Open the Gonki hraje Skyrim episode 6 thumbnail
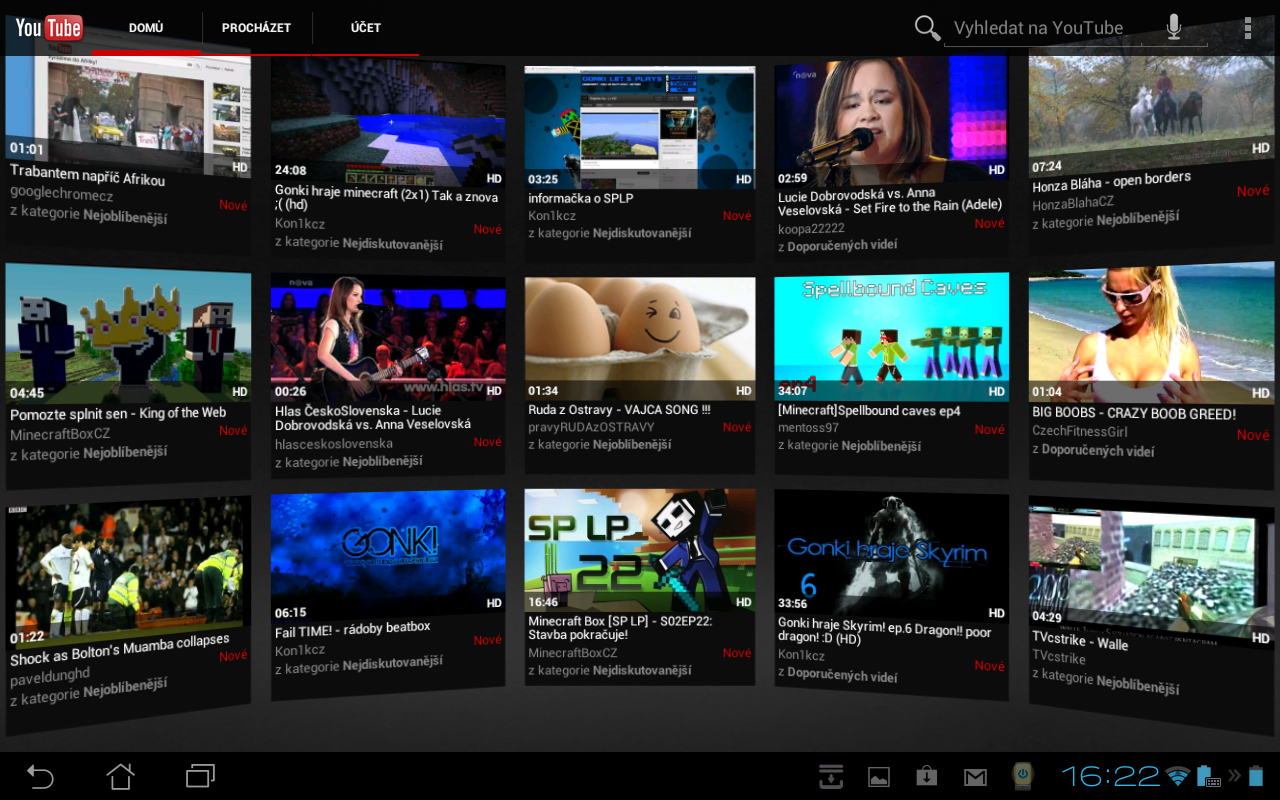 (891, 552)
